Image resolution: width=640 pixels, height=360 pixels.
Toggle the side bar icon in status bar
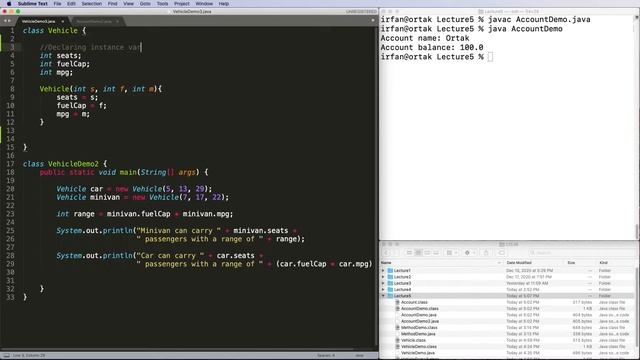[x=6, y=356]
